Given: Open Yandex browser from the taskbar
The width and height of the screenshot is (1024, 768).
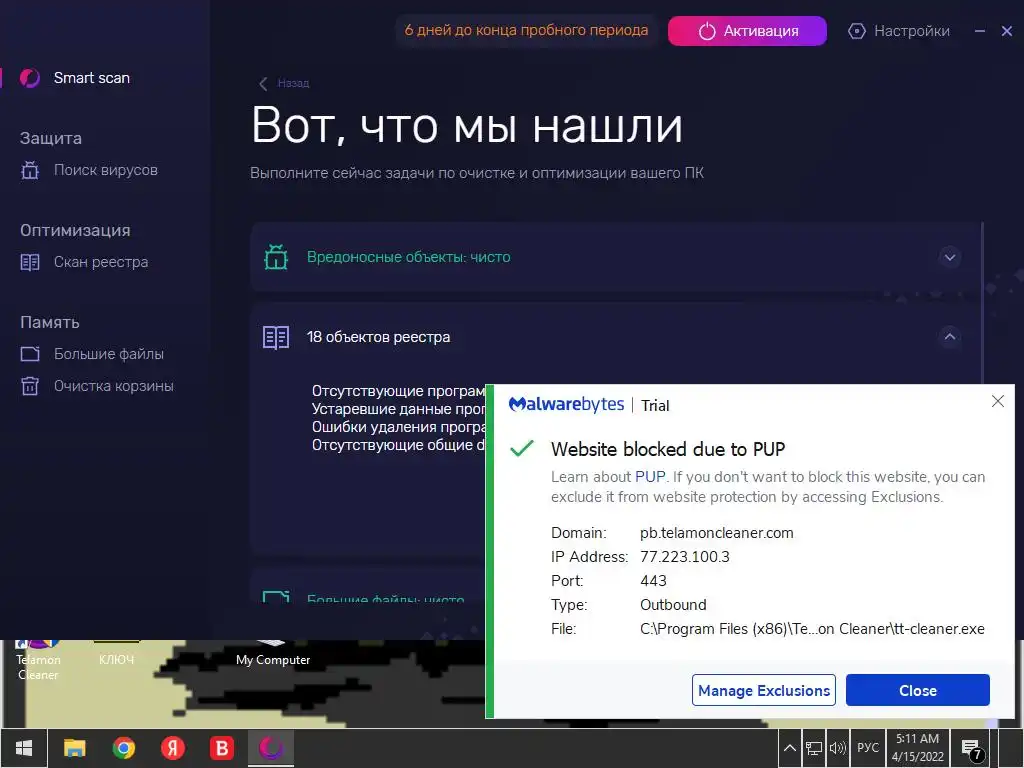Looking at the screenshot, I should 173,748.
